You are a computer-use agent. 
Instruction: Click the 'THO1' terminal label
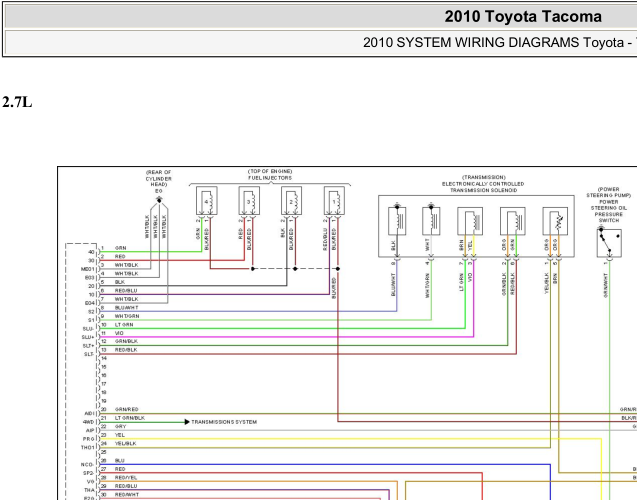click(87, 448)
